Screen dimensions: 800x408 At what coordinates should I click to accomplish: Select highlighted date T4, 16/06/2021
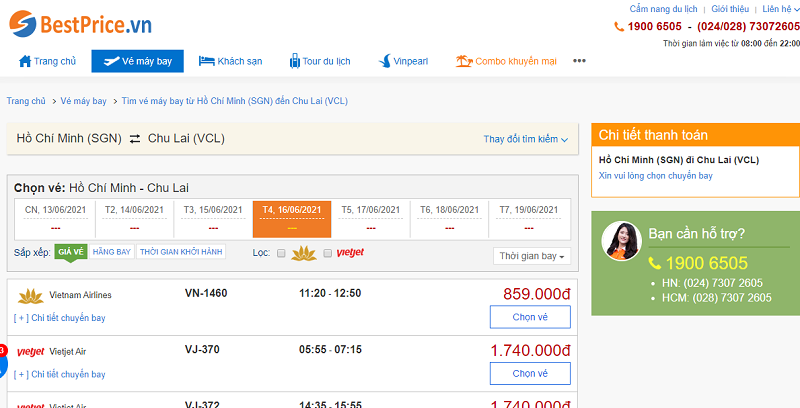[292, 219]
